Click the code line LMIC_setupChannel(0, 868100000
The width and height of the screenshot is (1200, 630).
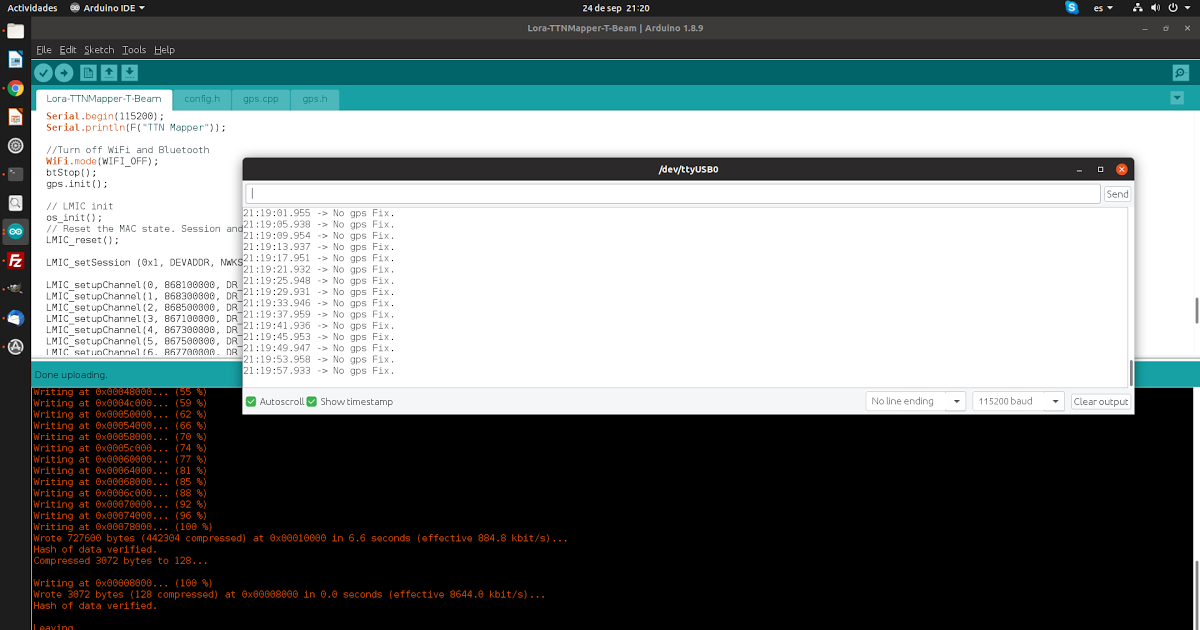click(144, 285)
